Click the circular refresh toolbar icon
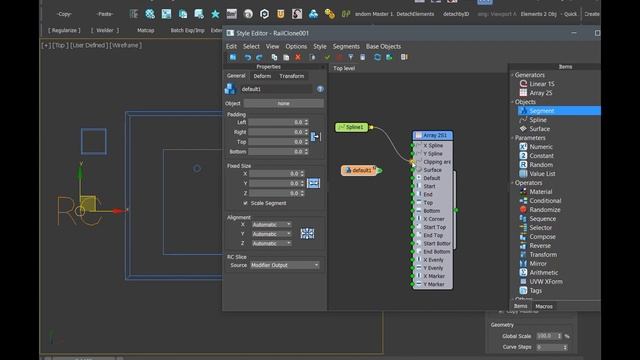 378,57
